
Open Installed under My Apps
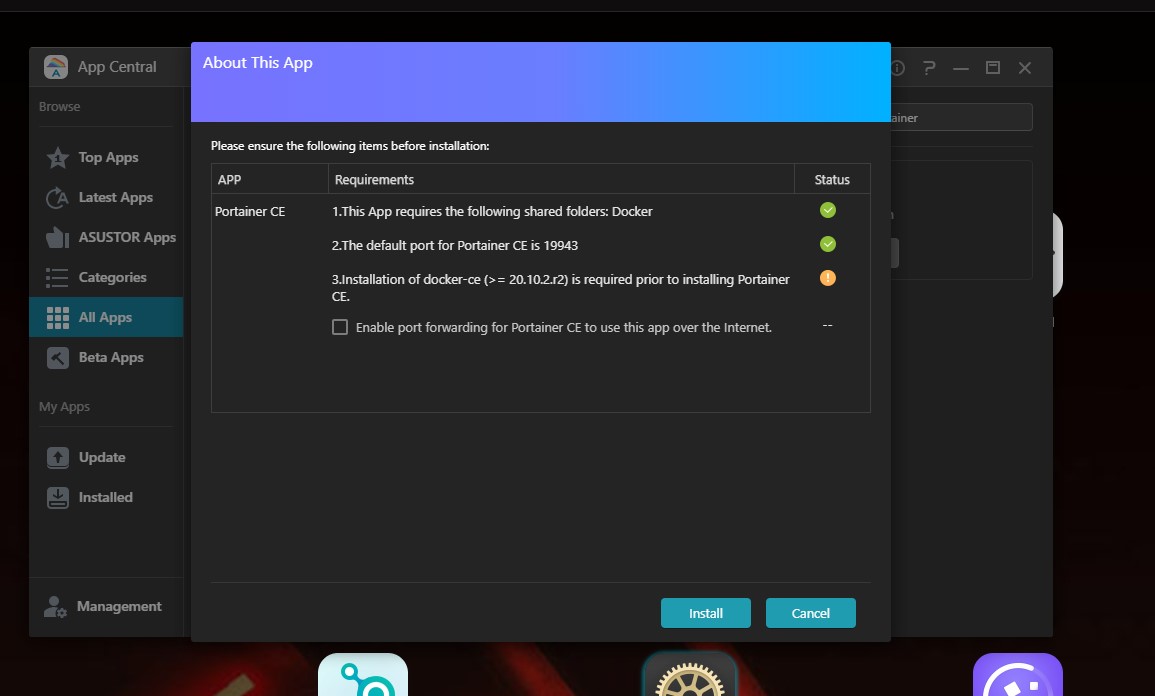(x=106, y=497)
